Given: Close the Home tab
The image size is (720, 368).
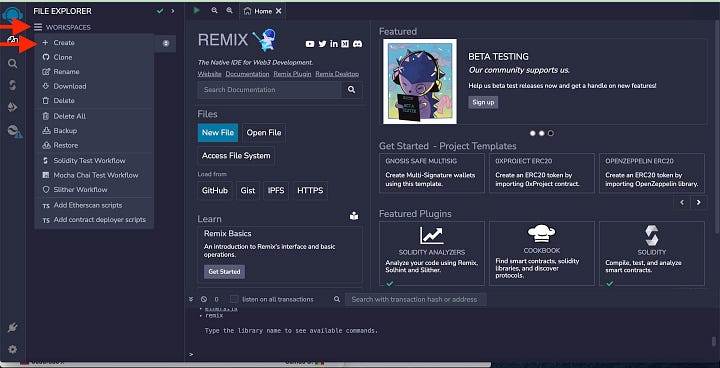Looking at the screenshot, I should click(x=279, y=11).
